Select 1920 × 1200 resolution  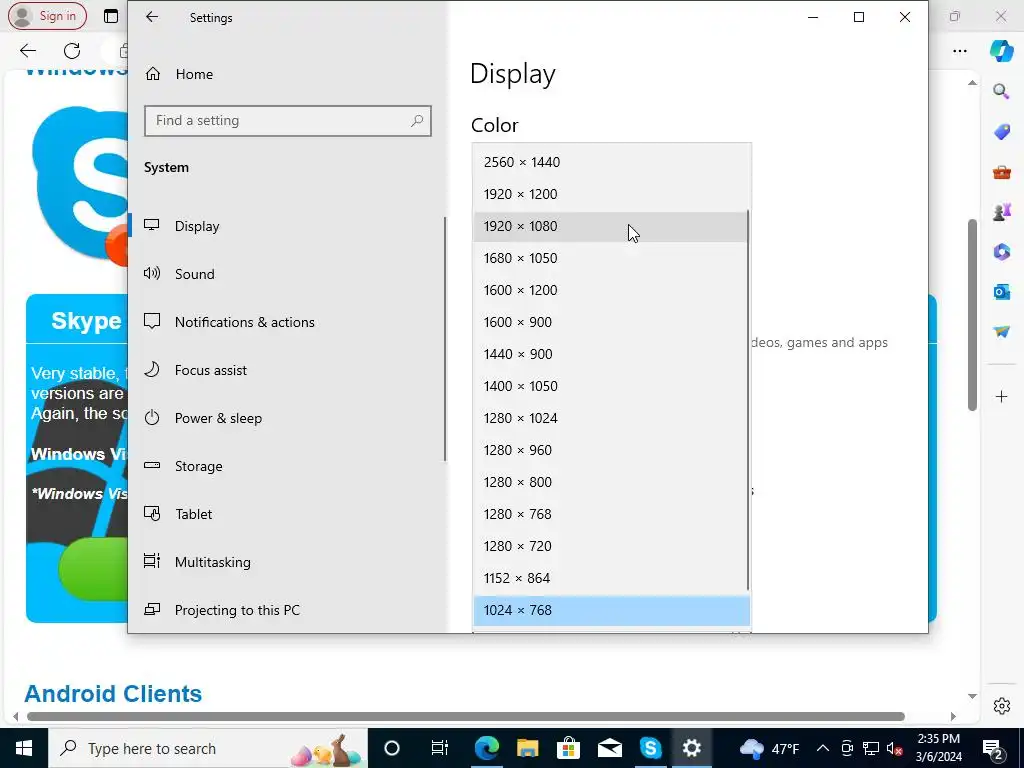611,194
